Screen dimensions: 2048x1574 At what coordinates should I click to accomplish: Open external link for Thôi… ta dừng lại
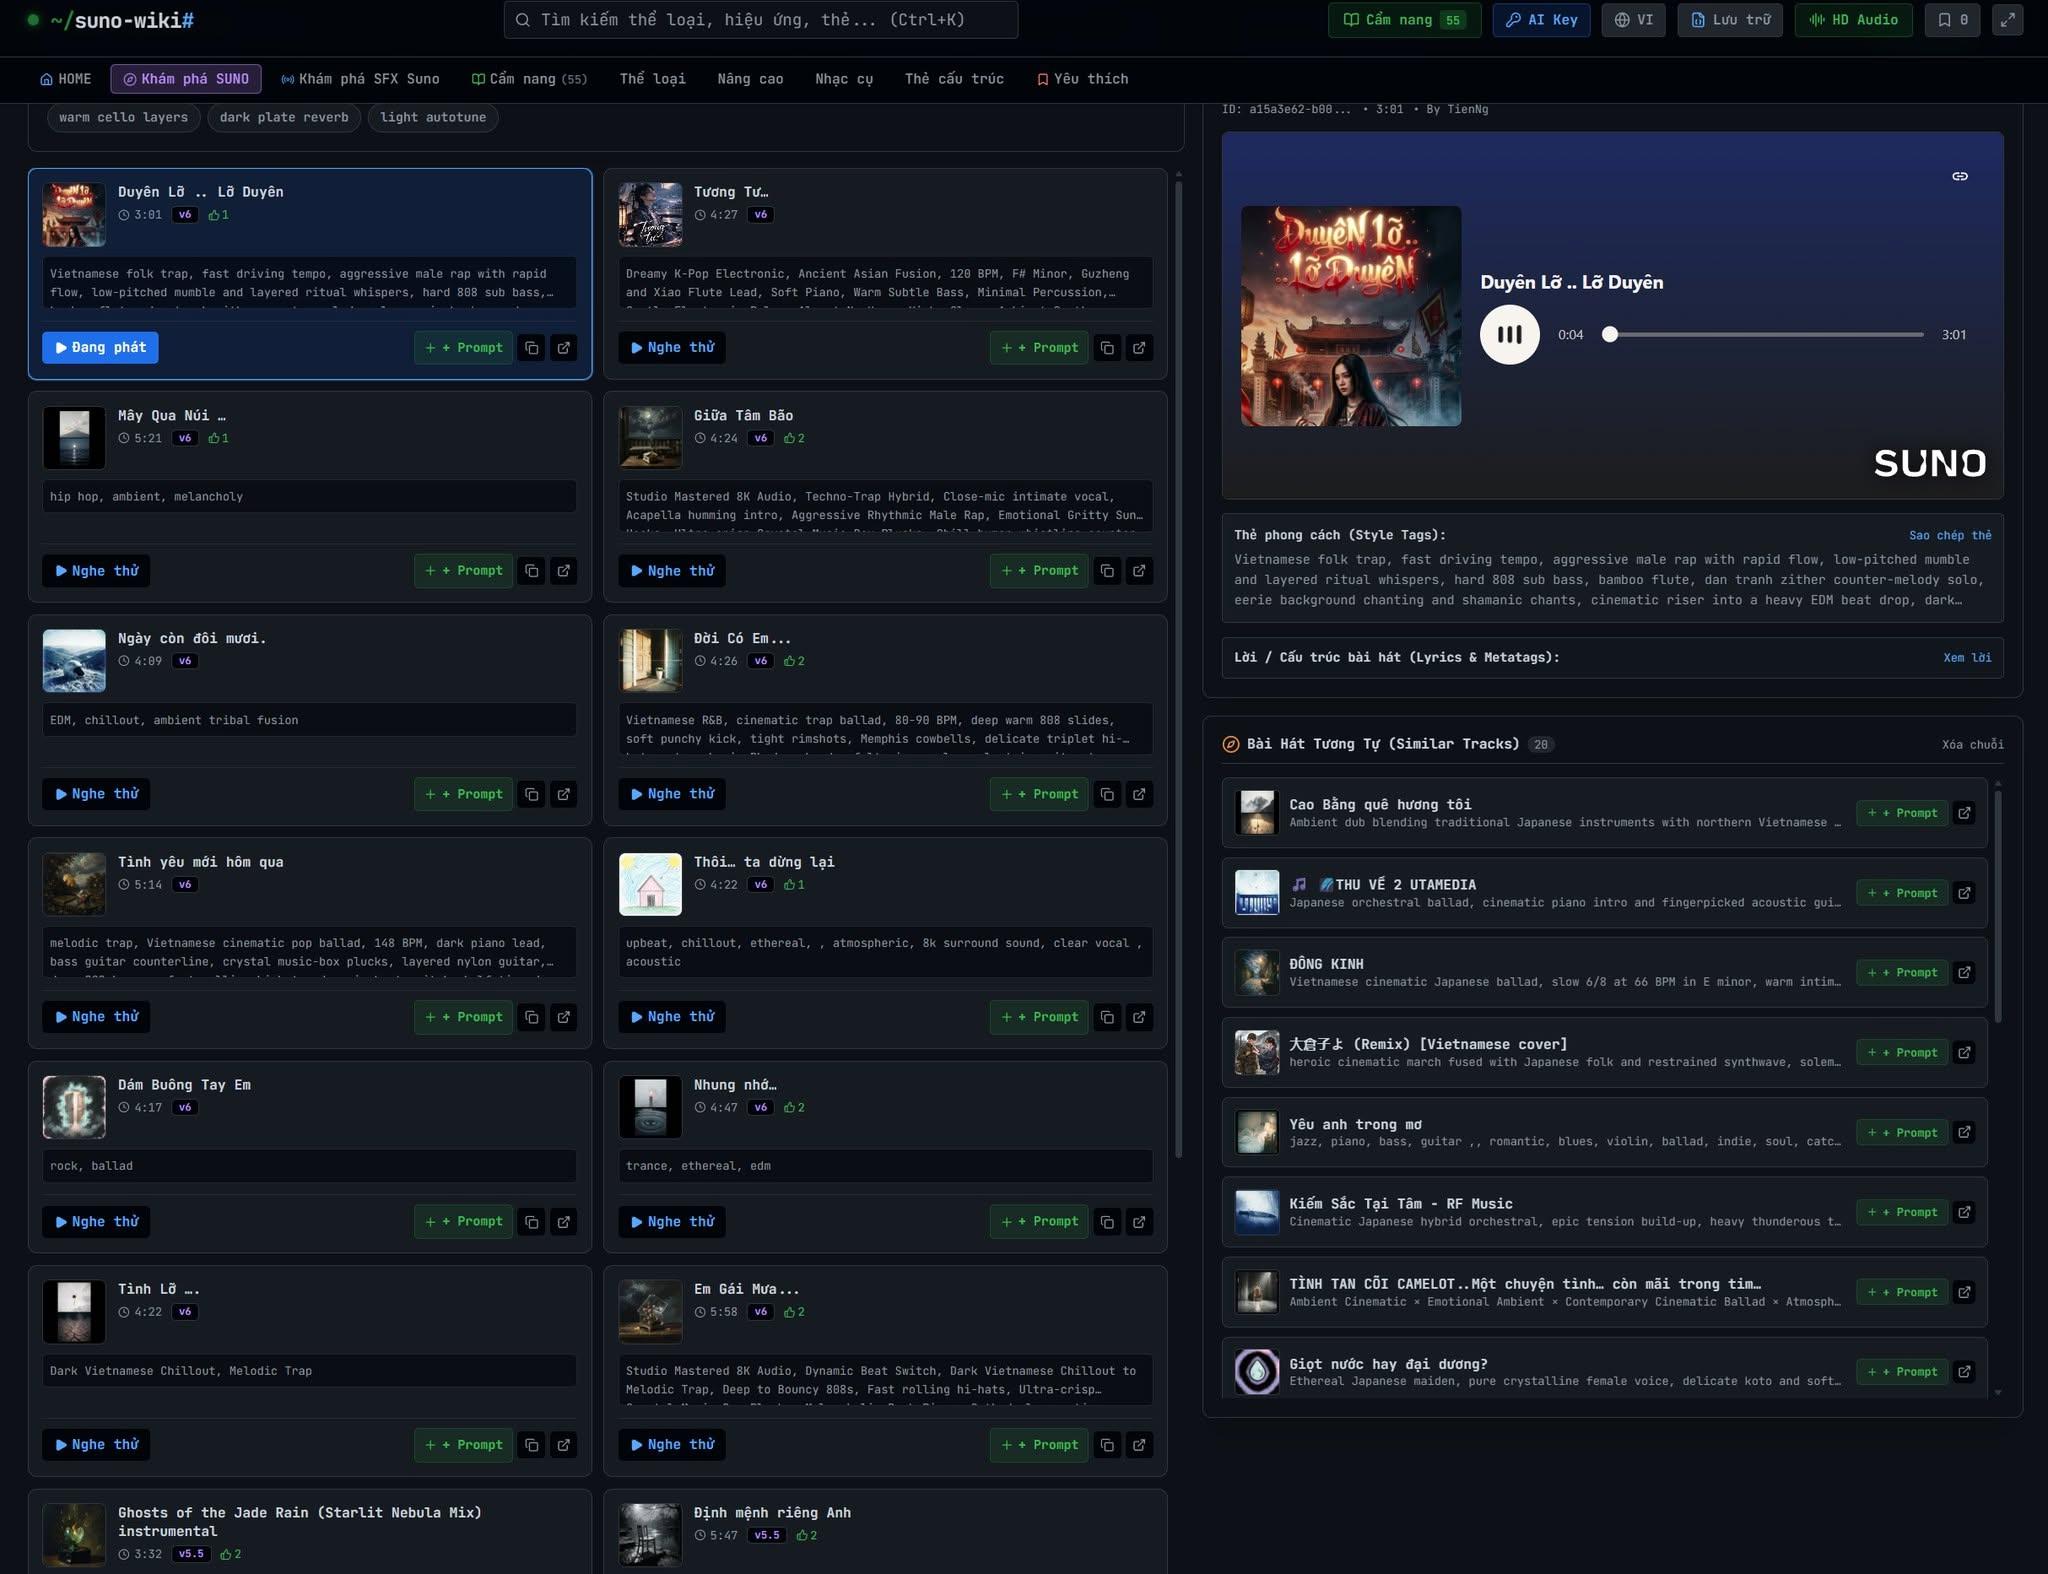point(1139,1017)
